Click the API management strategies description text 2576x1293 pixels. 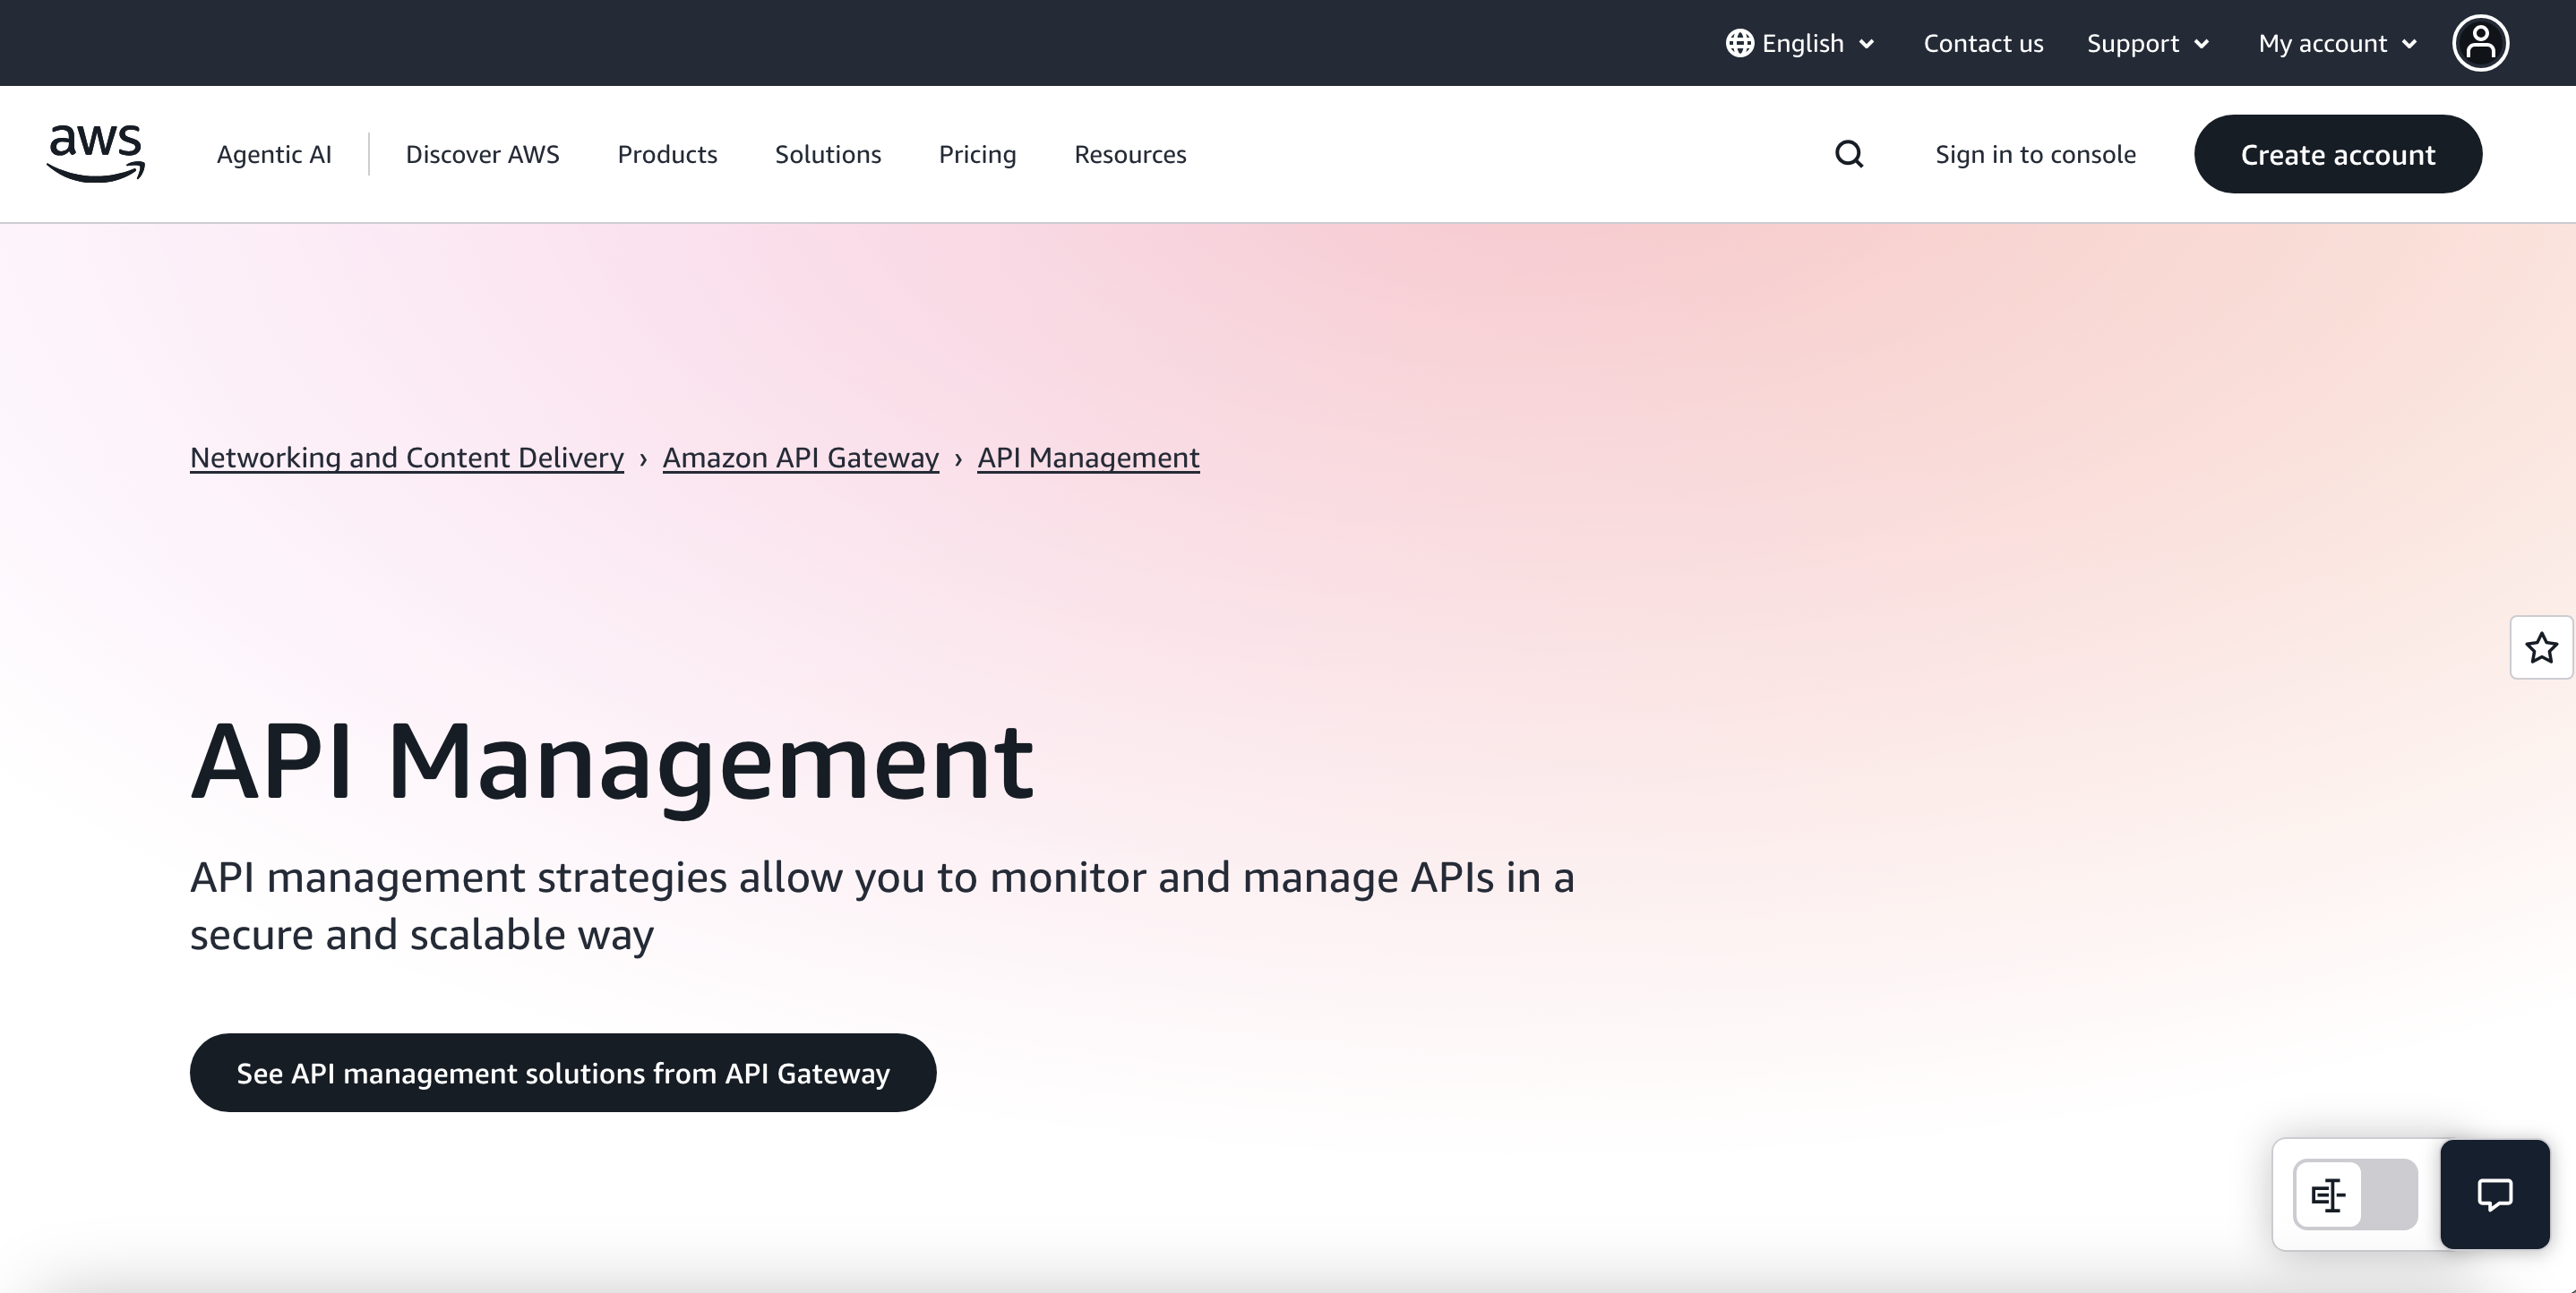[882, 905]
